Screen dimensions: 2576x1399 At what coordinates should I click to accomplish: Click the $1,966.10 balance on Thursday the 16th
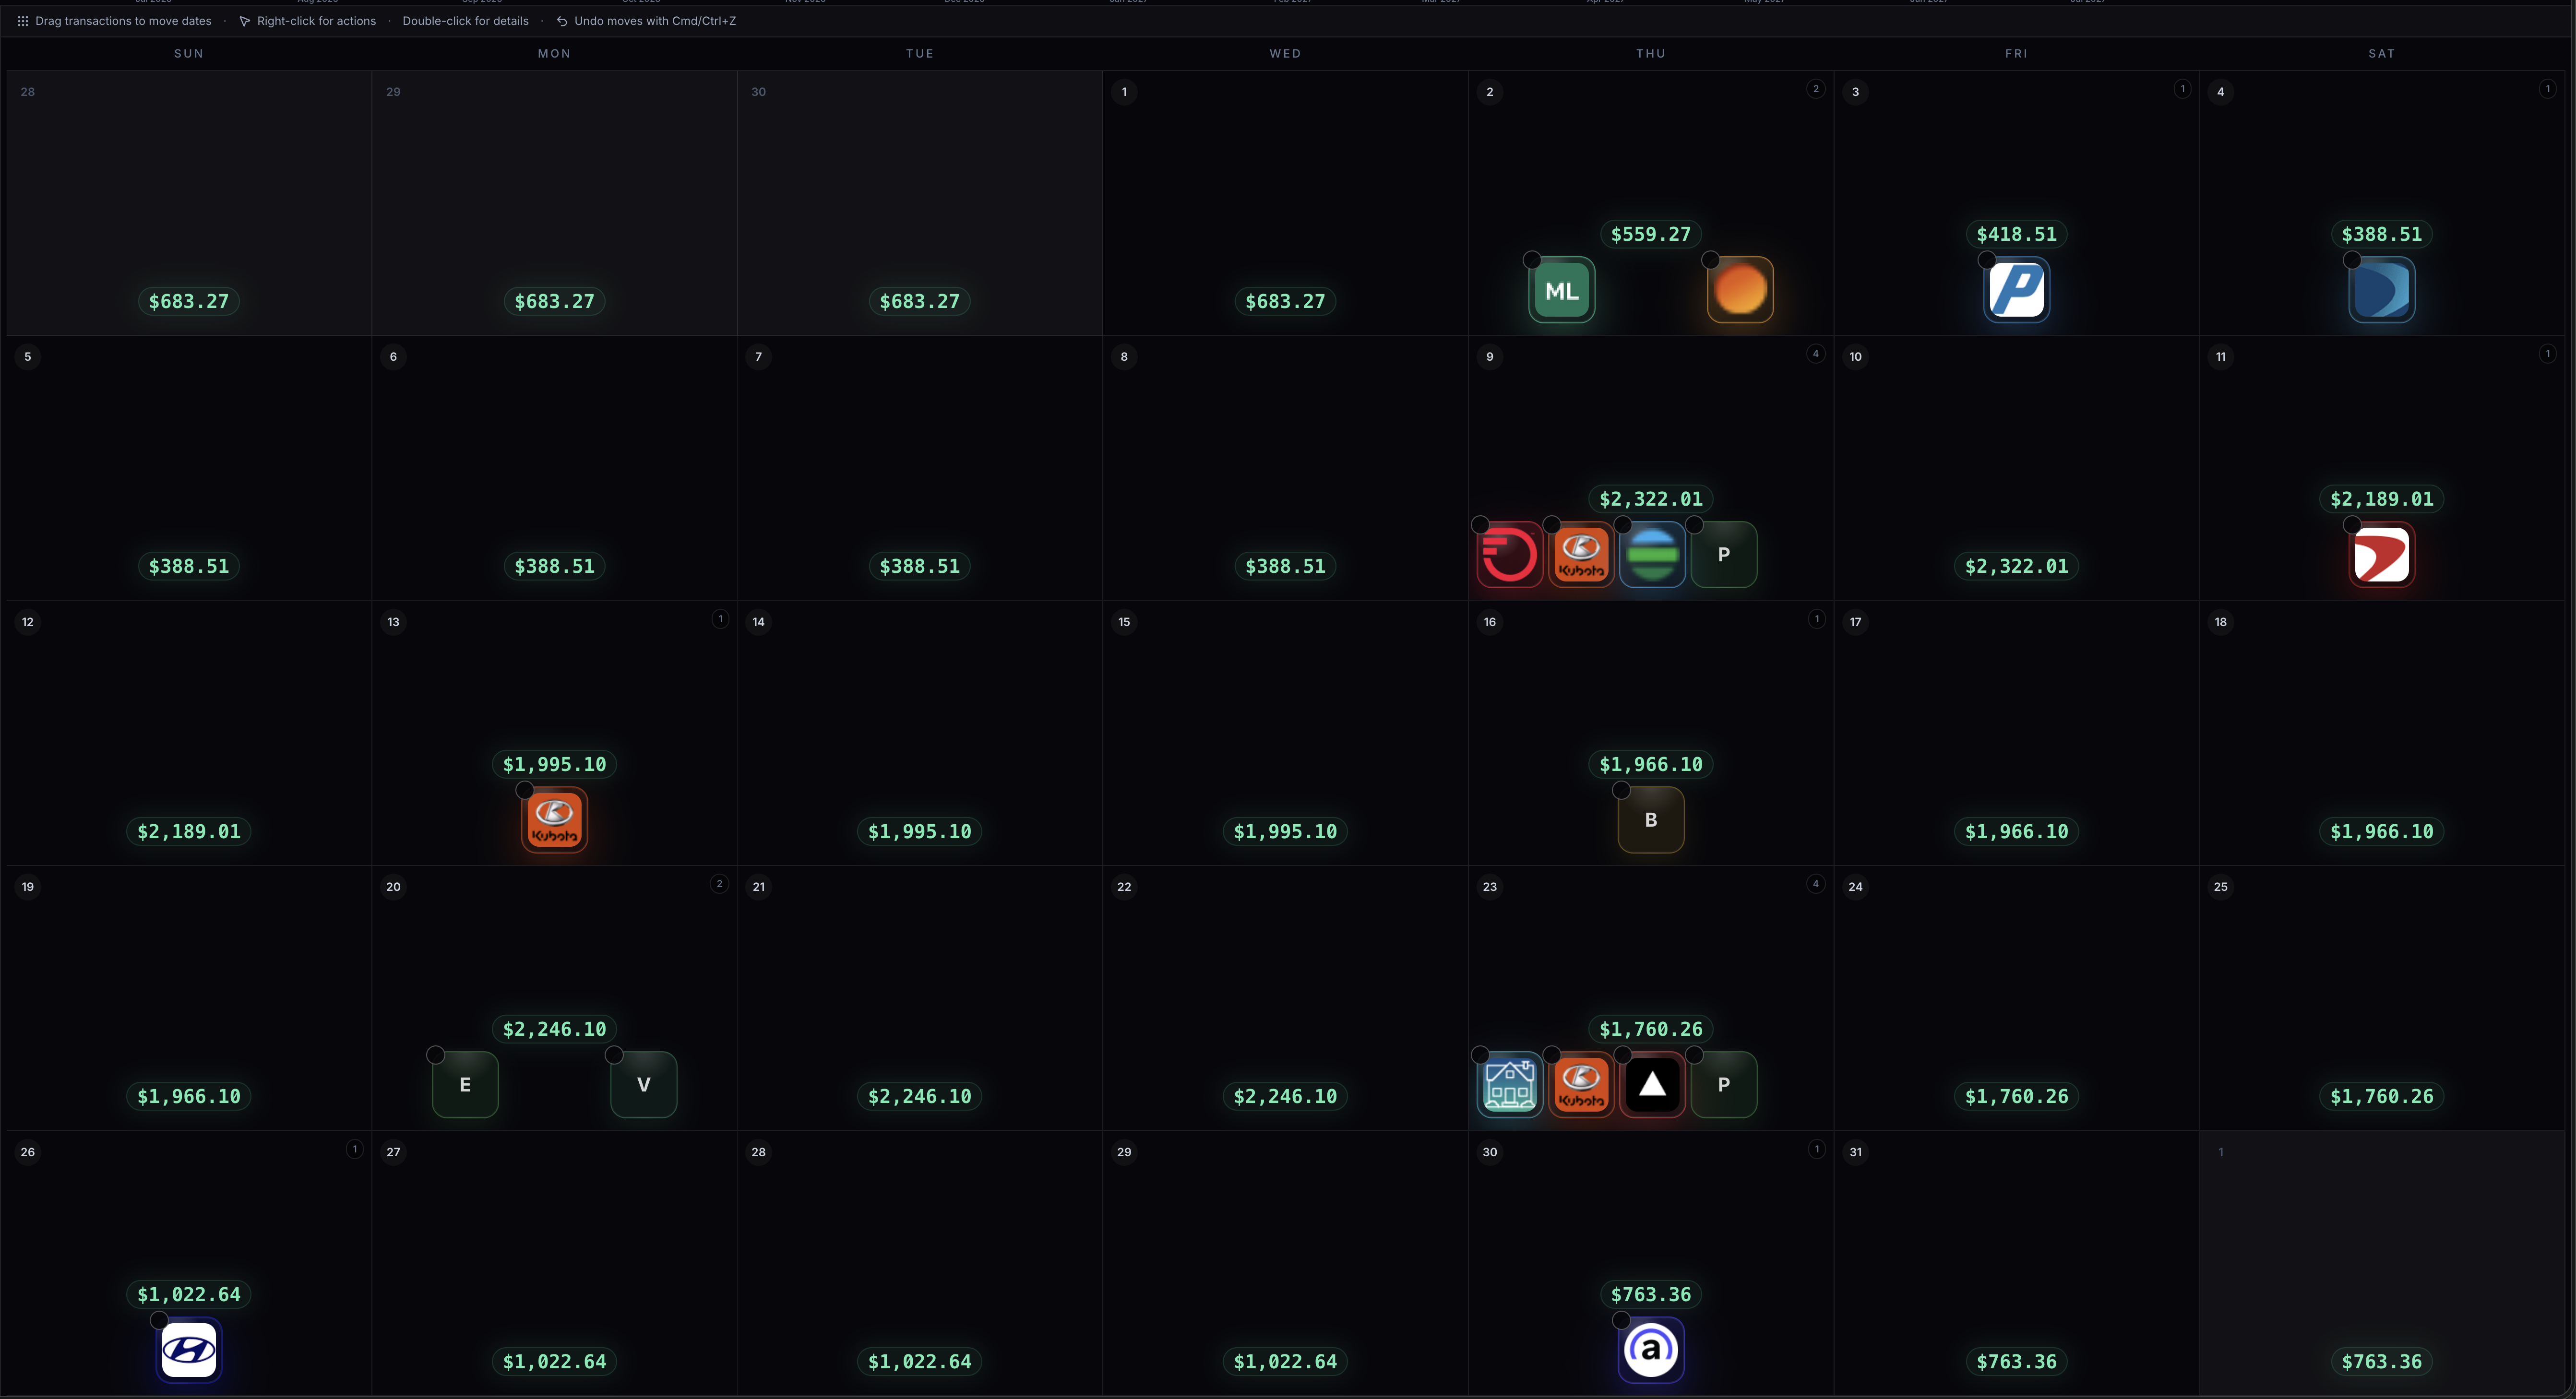[x=1651, y=764]
